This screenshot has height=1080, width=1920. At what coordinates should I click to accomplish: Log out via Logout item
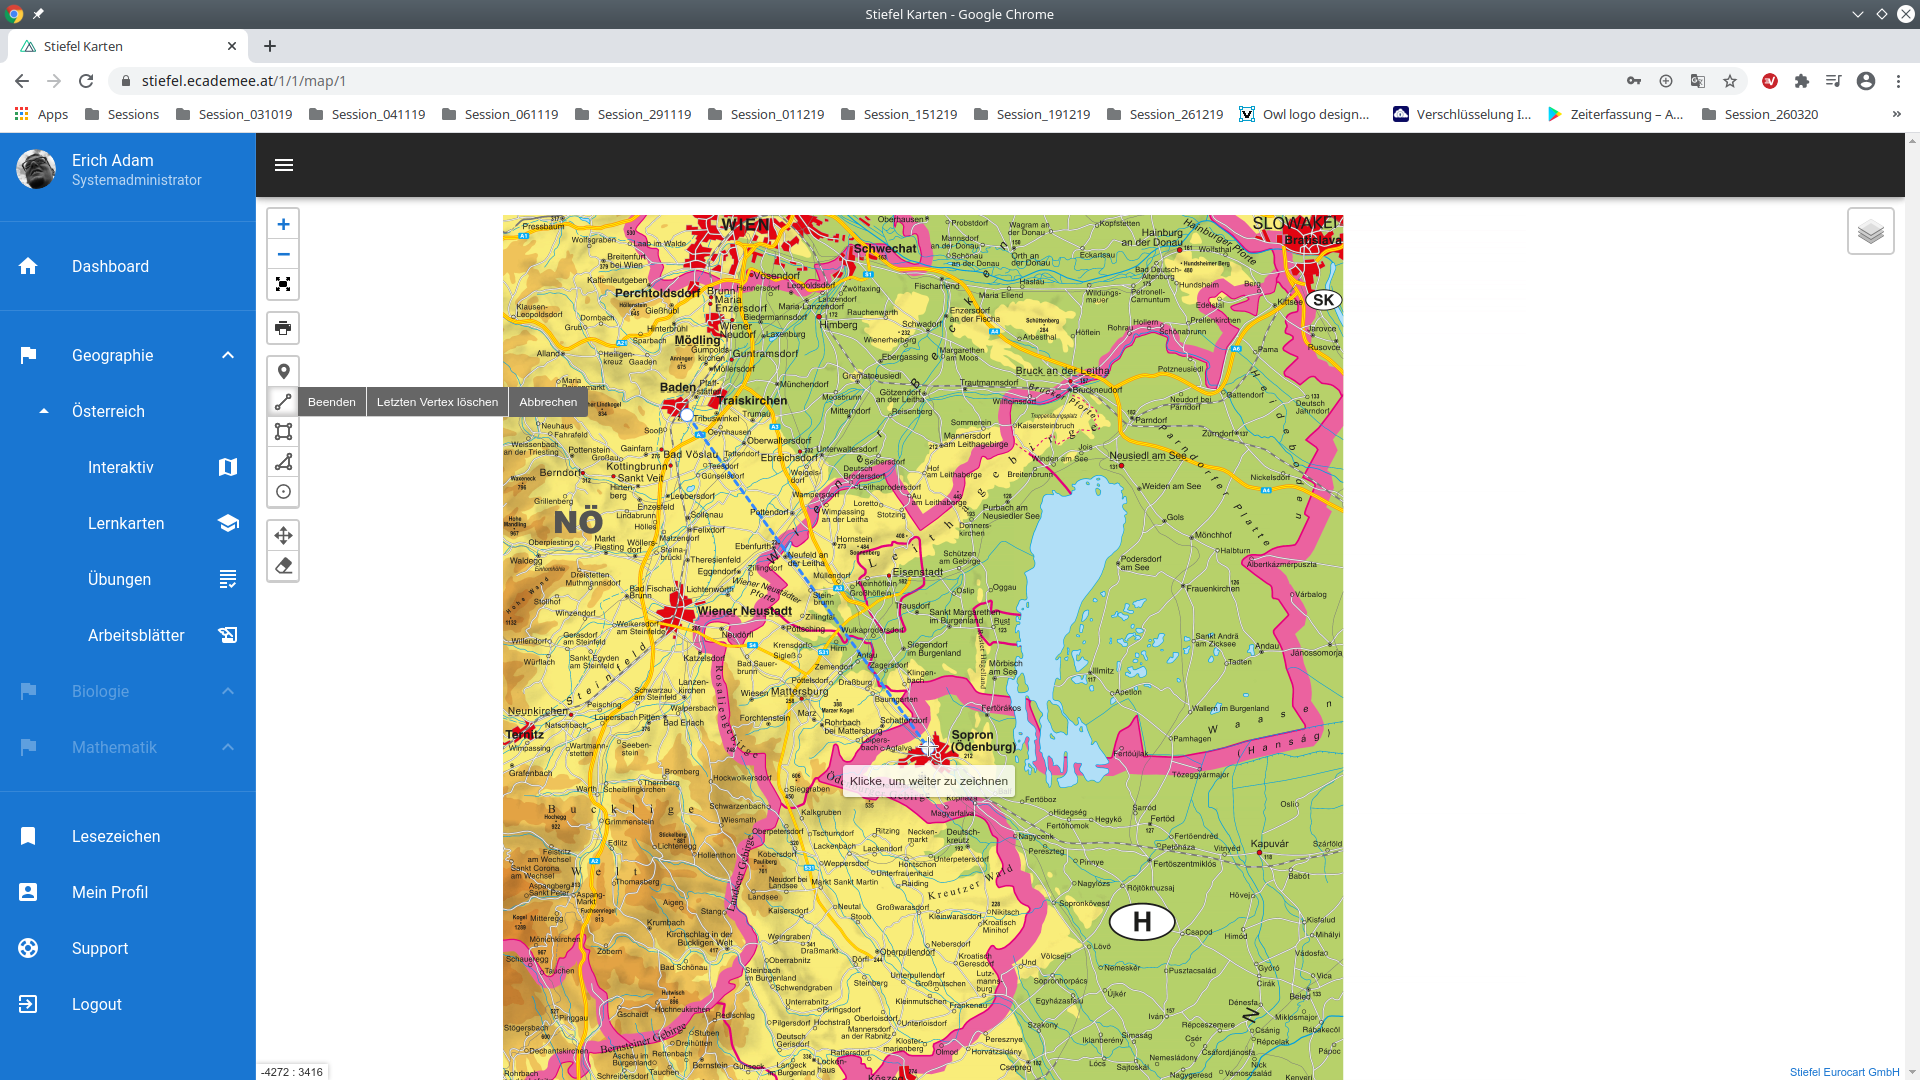pos(128,1004)
